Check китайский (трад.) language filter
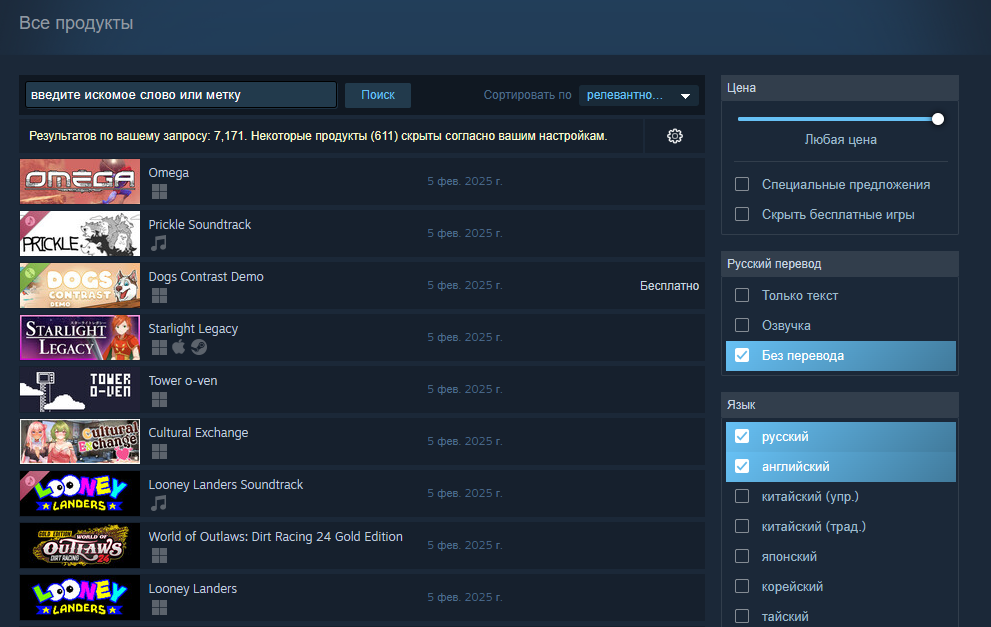 (x=742, y=526)
